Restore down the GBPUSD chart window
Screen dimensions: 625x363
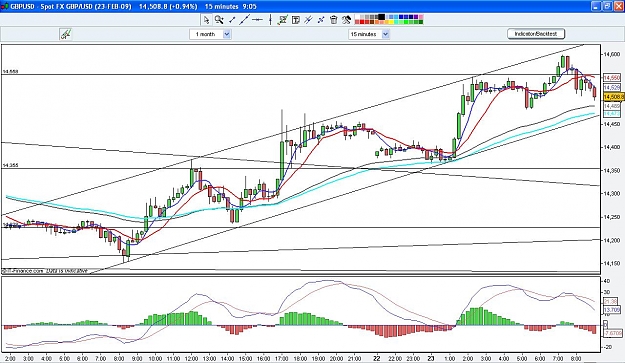click(x=607, y=6)
